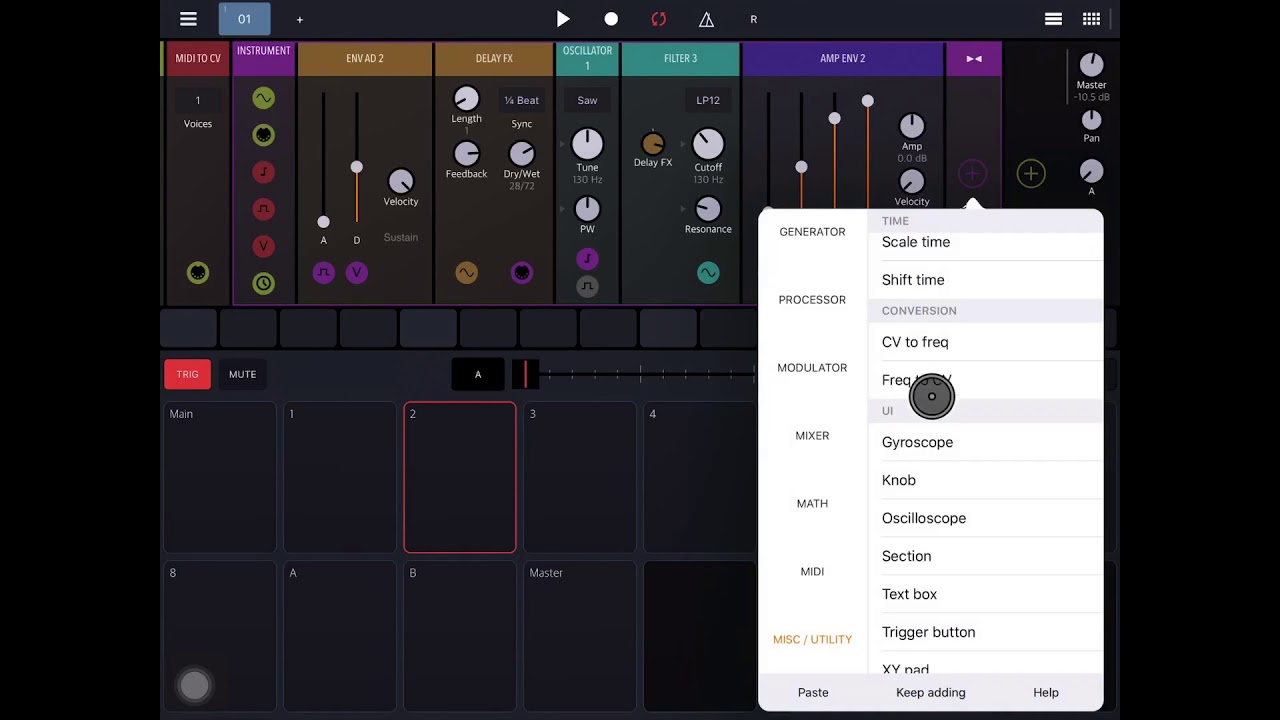Click the Keep adding button
This screenshot has width=1280, height=720.
(931, 692)
